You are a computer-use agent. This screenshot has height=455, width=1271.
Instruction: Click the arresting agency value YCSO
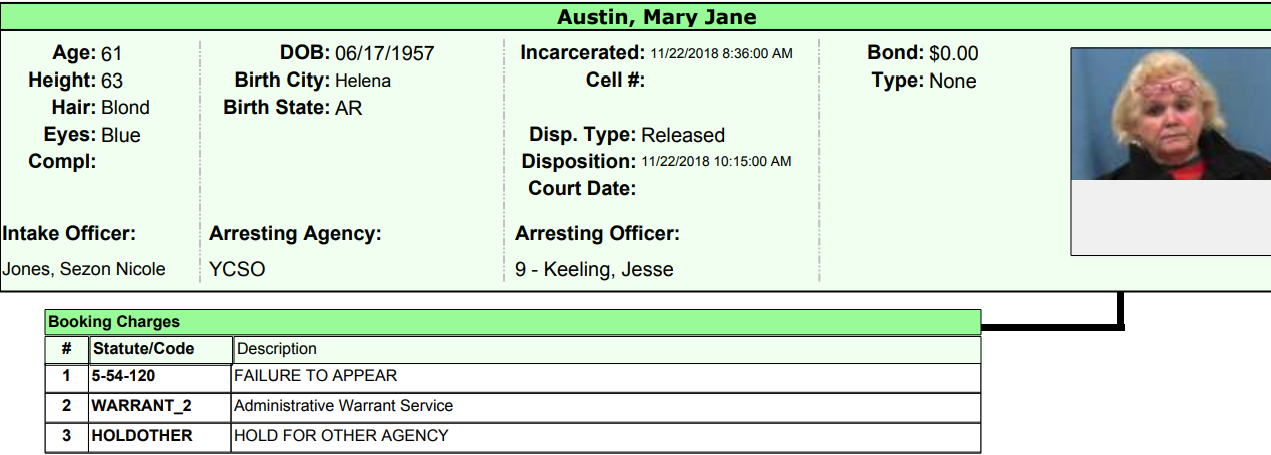coord(237,269)
